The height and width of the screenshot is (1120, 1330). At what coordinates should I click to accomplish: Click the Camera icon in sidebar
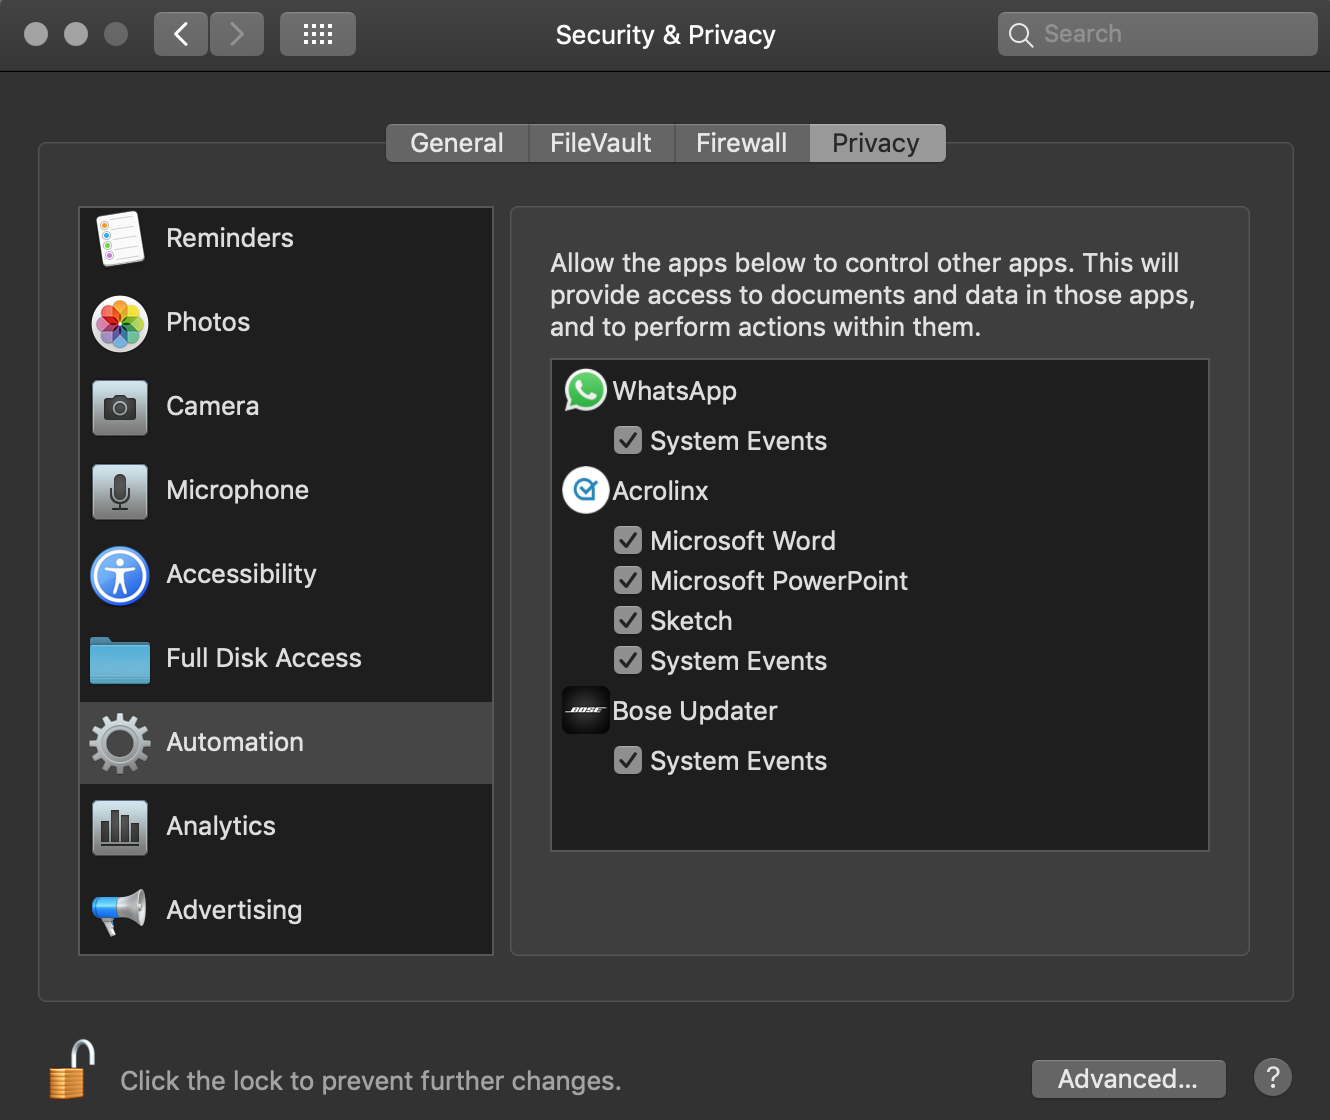click(120, 407)
